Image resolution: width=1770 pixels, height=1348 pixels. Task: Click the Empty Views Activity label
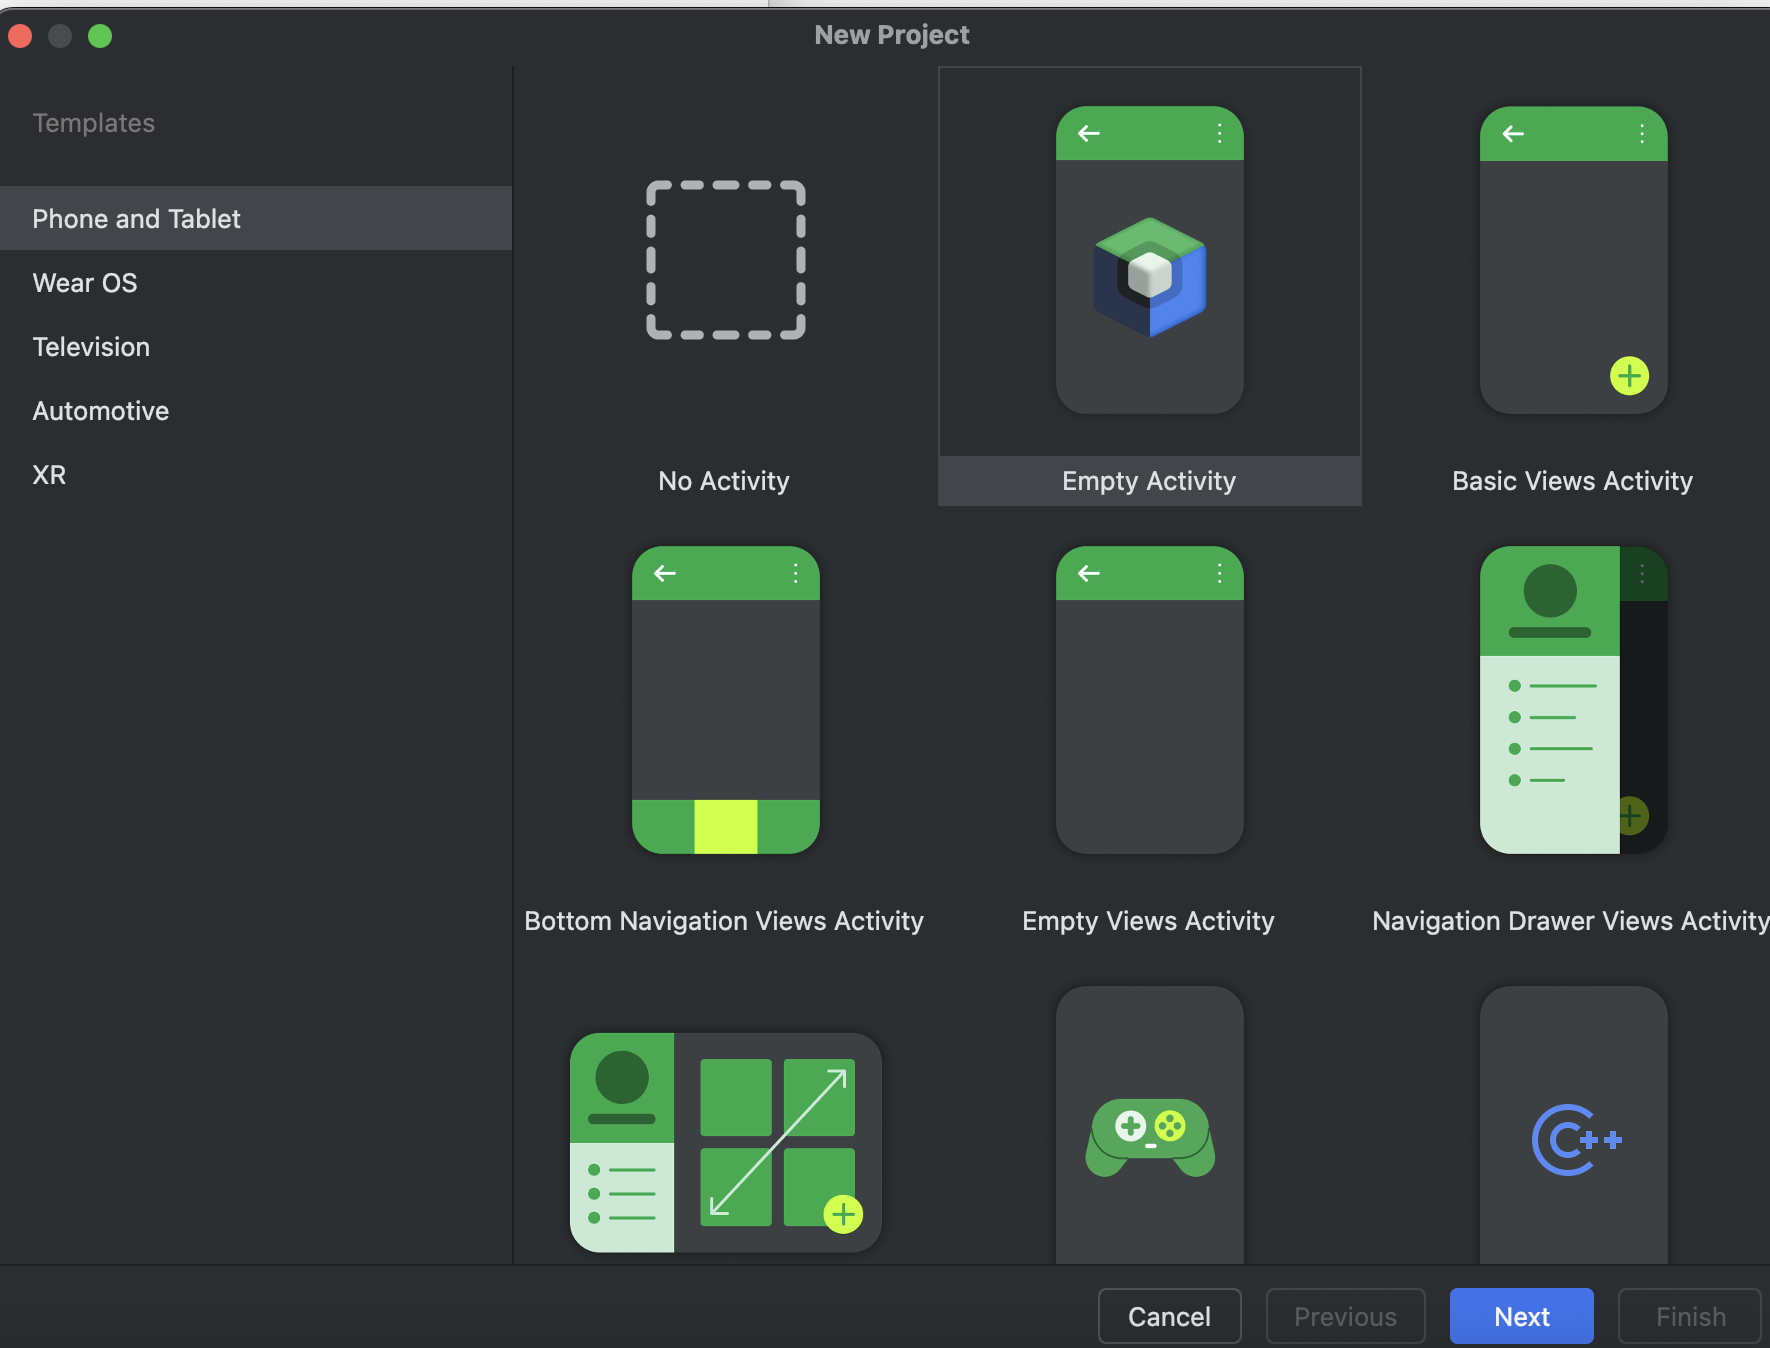[x=1148, y=921]
